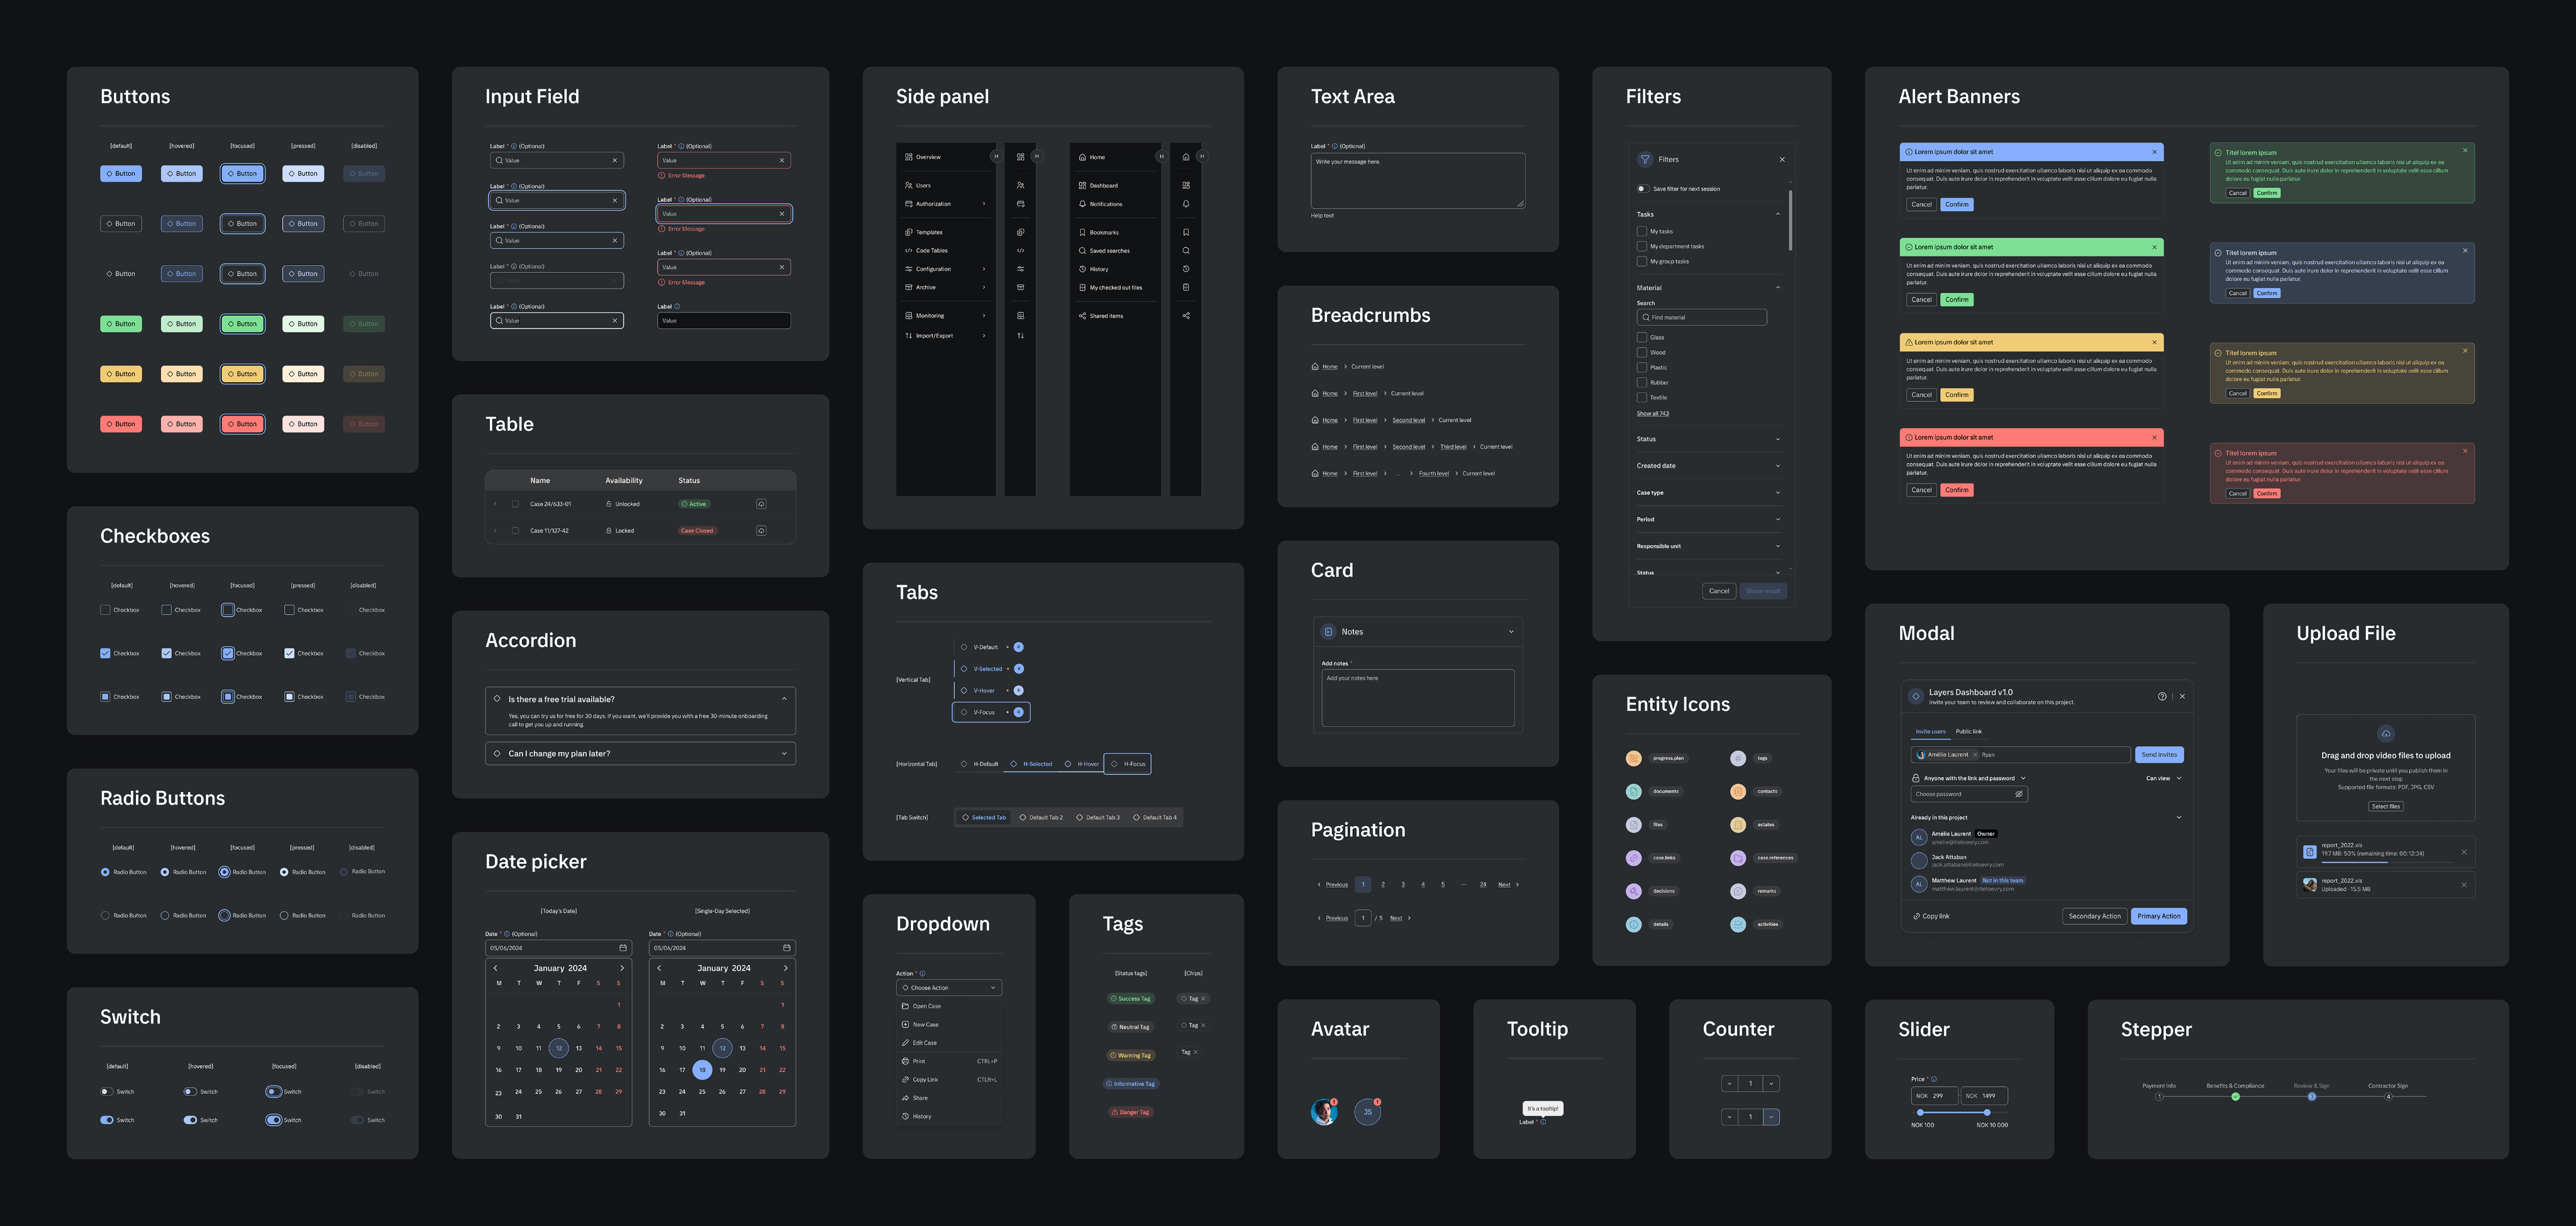Click the Notes card icon

(x=1328, y=632)
